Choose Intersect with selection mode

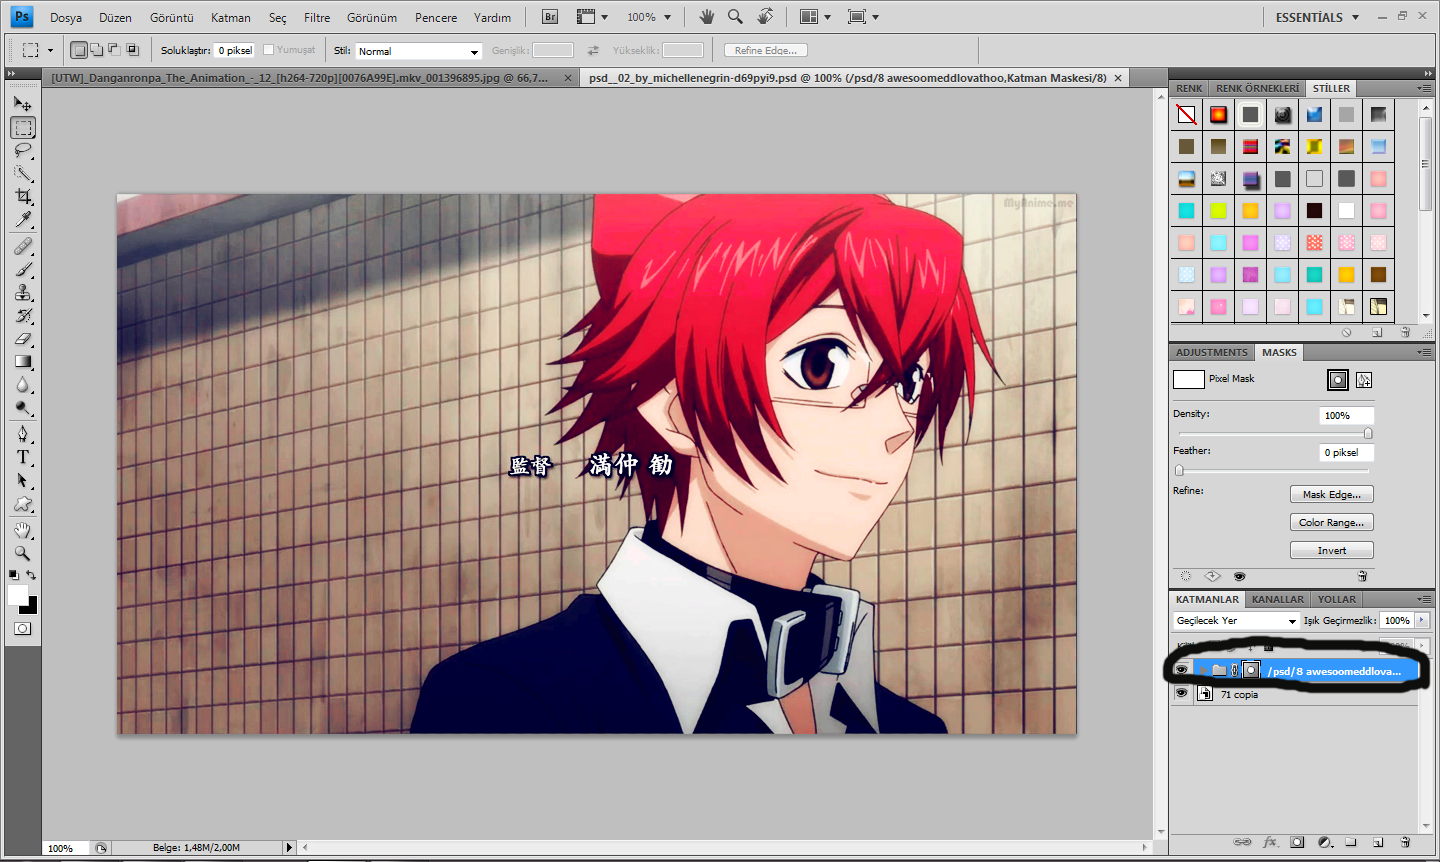click(132, 50)
